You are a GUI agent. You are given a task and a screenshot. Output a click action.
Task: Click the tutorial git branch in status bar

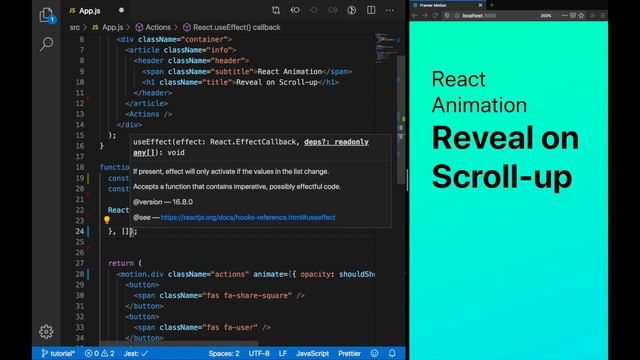[x=58, y=353]
